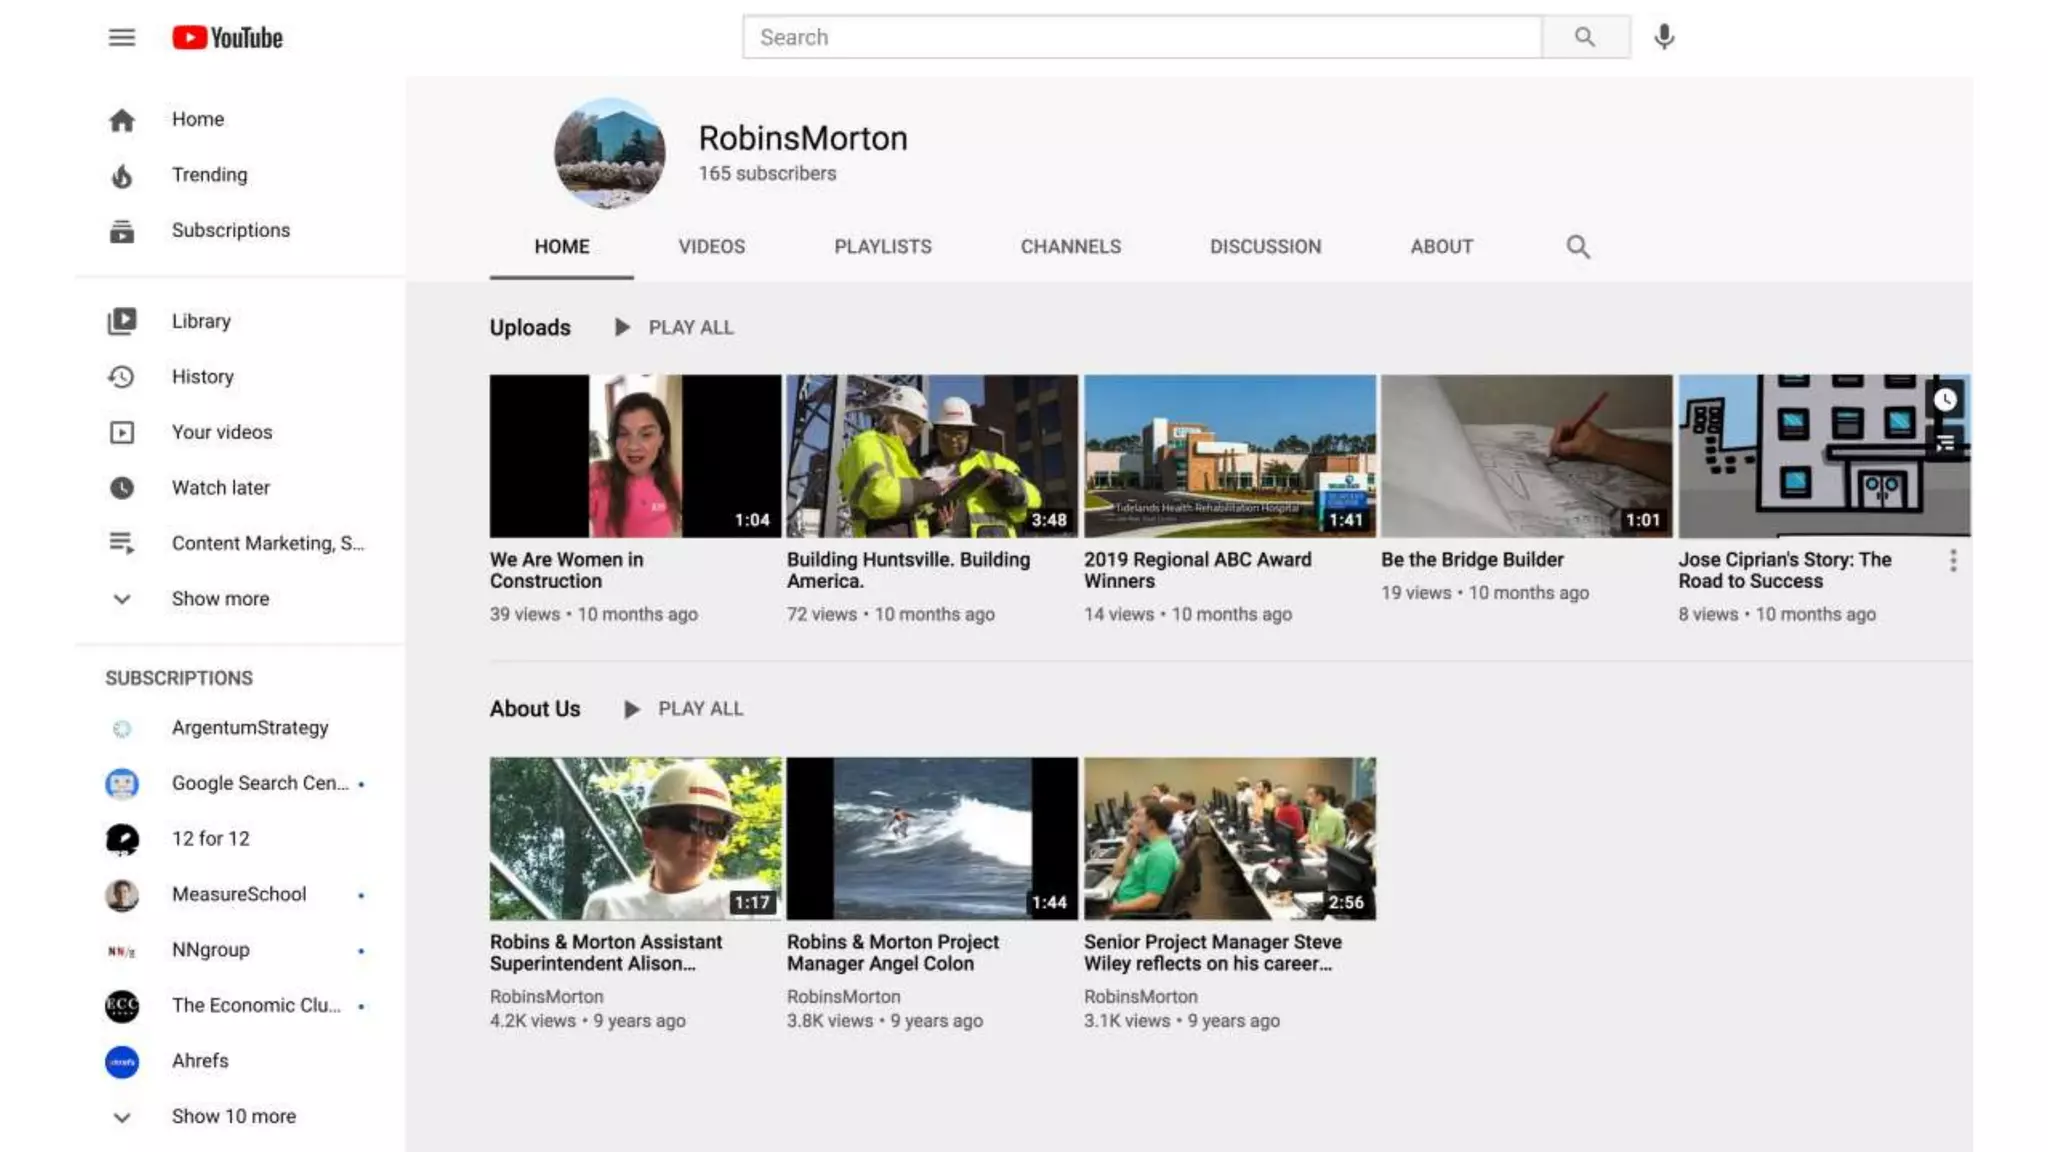This screenshot has height=1152, width=2048.
Task: Focus the Search input field
Action: tap(1140, 37)
